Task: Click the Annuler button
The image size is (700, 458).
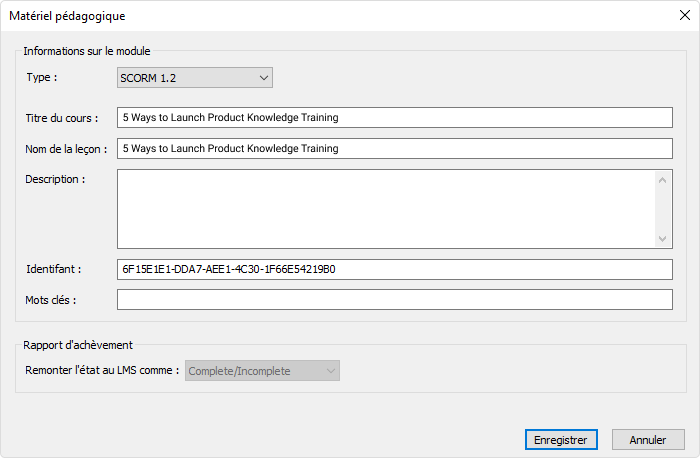Action: [648, 440]
